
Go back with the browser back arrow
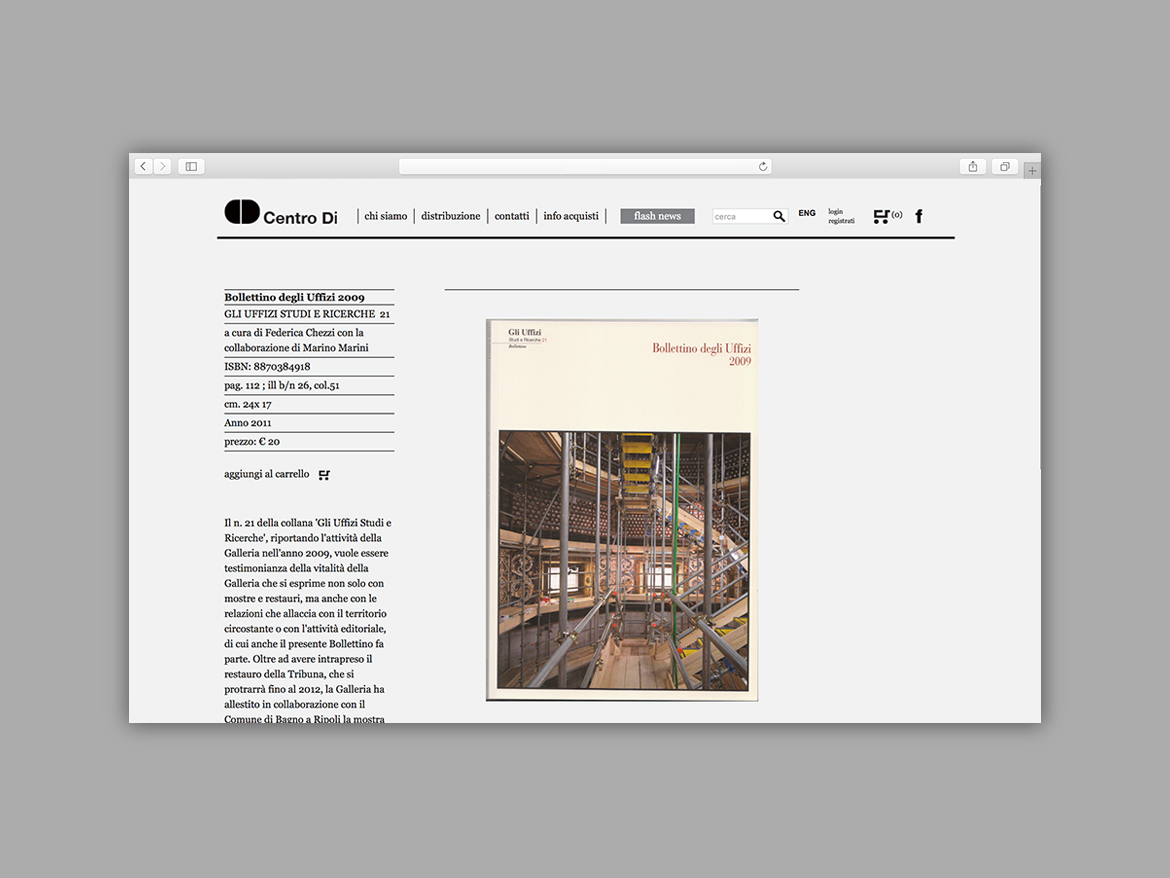point(143,166)
